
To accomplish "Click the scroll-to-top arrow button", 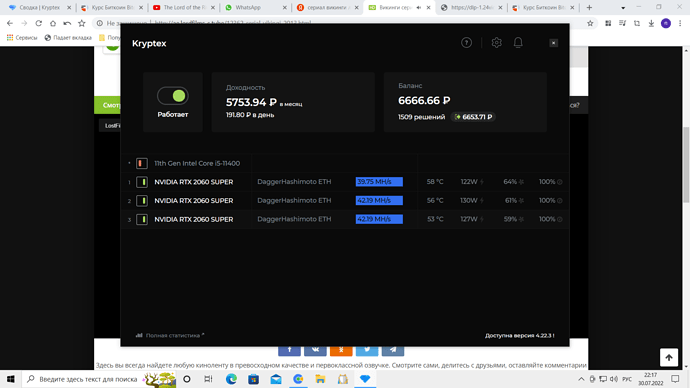I will 669,357.
